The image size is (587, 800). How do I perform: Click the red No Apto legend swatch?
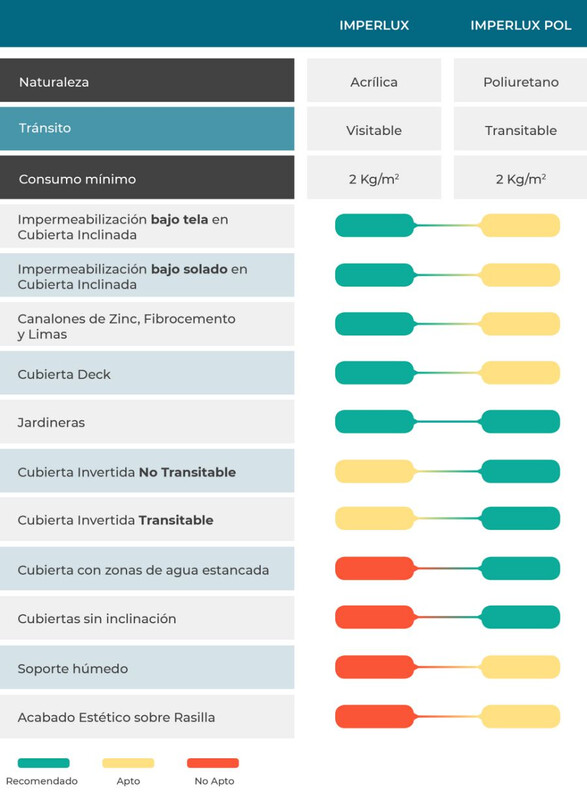(213, 763)
